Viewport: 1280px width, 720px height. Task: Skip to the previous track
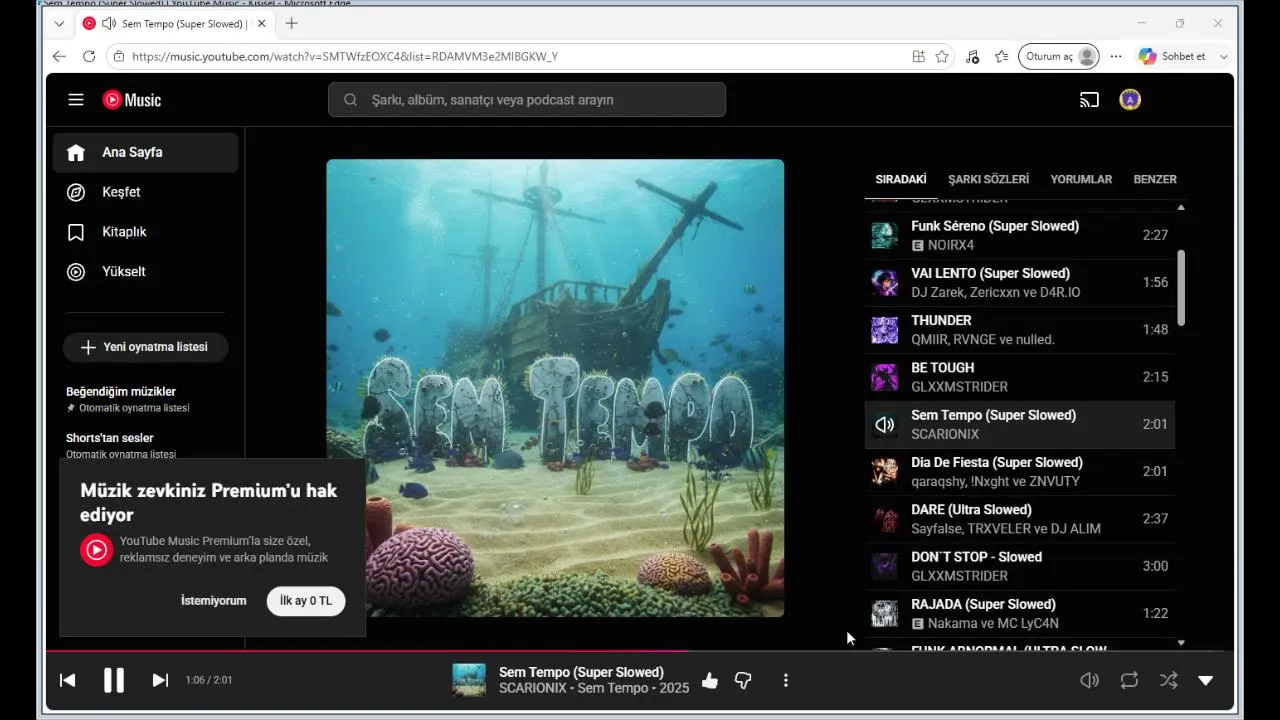[x=67, y=680]
